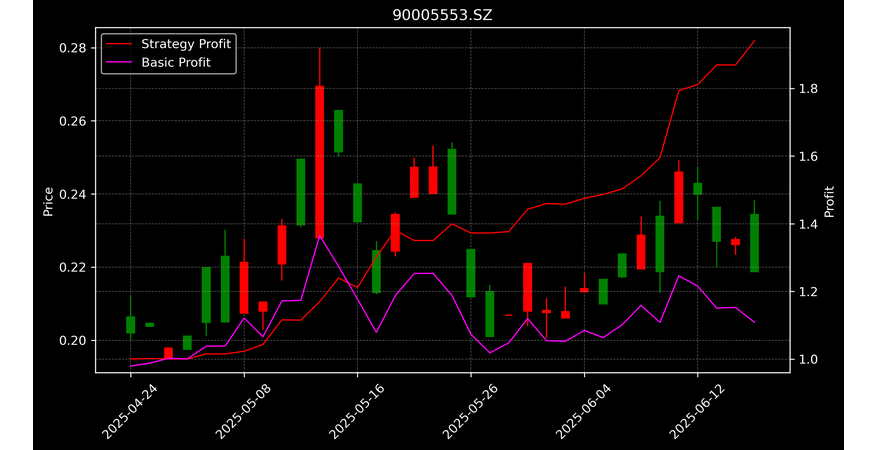Screen dimensions: 878x450
Task: Click the 1.2 profit tick label
Action: click(x=808, y=292)
